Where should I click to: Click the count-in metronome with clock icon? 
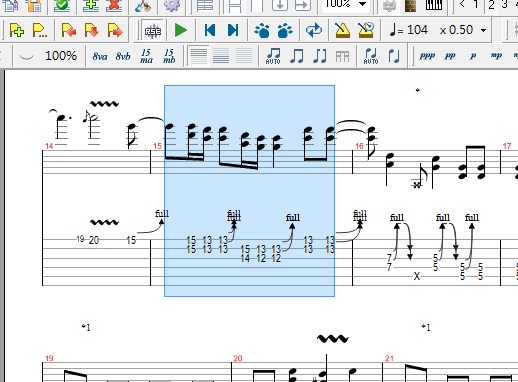click(366, 31)
